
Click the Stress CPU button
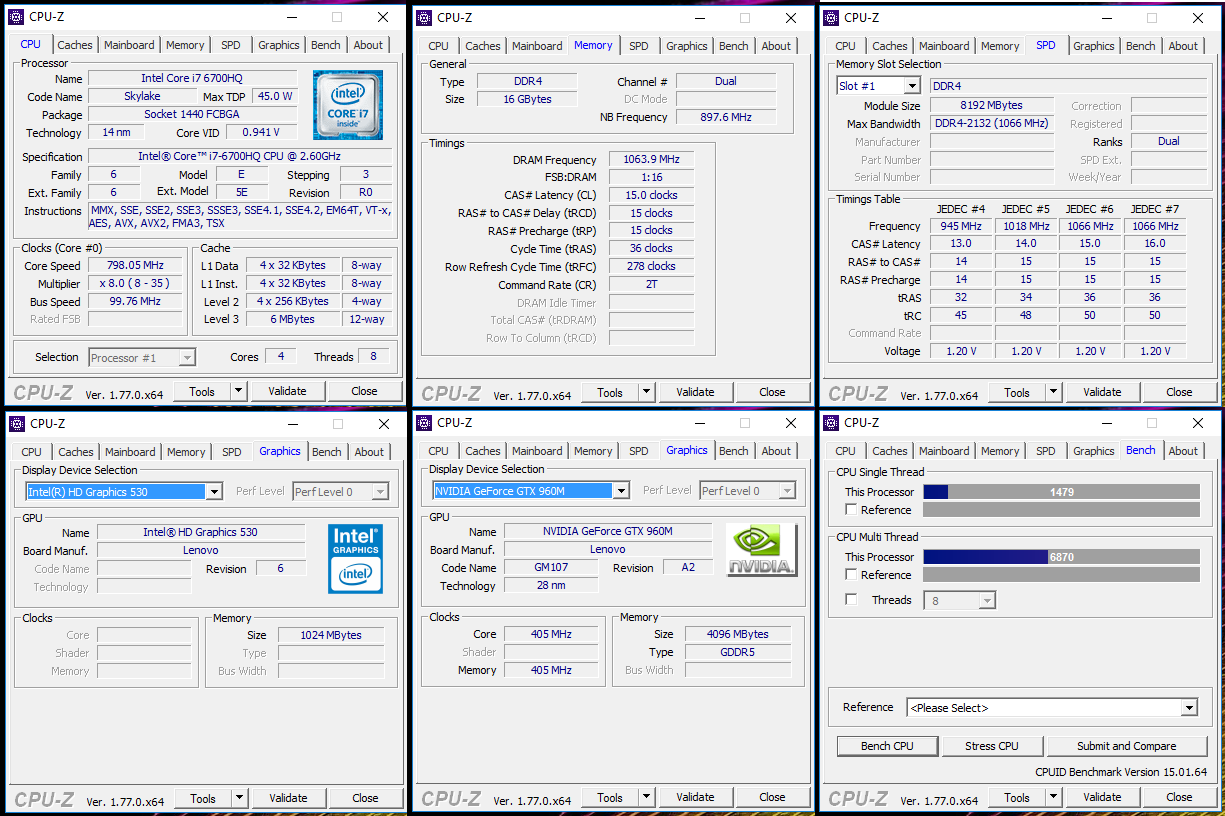pos(992,746)
